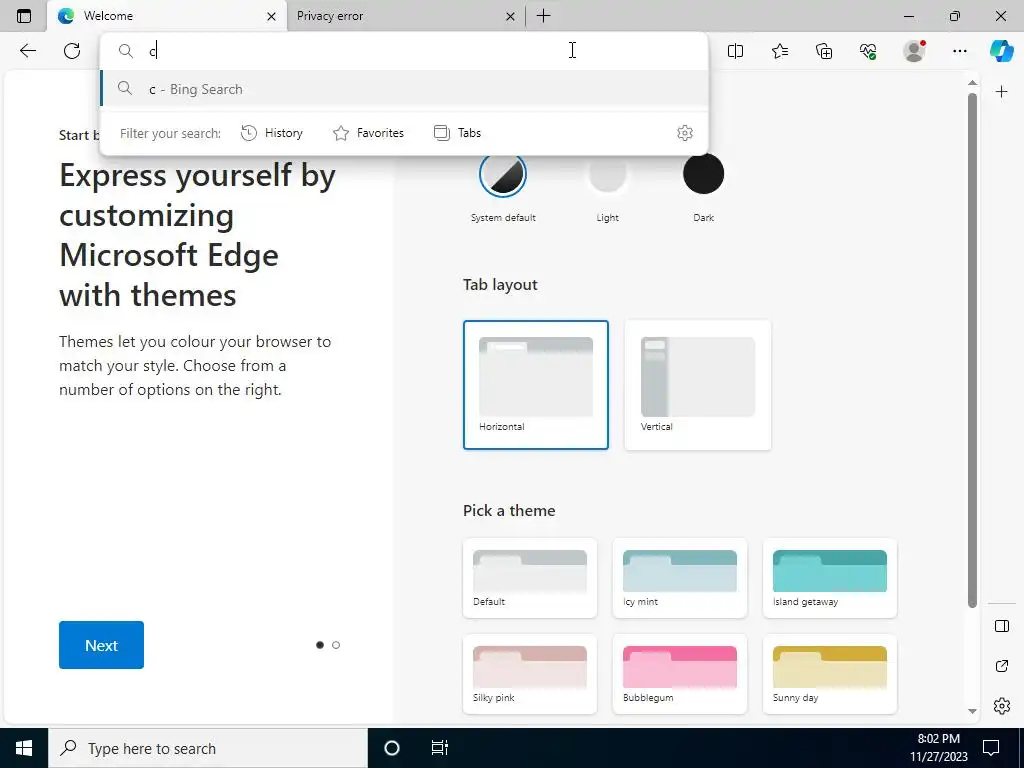The width and height of the screenshot is (1024, 768).
Task: Open sidebar settings gear icon
Action: (1001, 706)
